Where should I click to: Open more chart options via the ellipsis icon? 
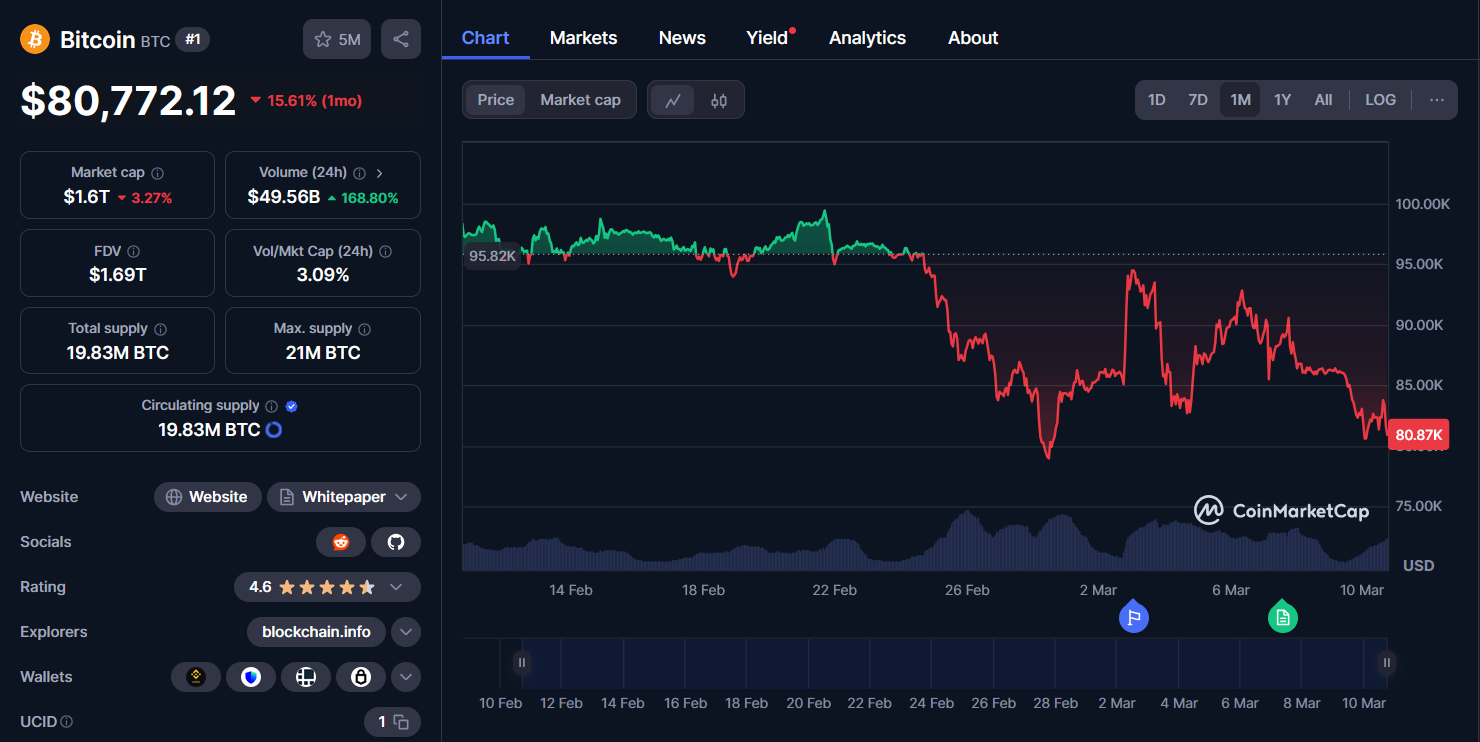(x=1437, y=99)
